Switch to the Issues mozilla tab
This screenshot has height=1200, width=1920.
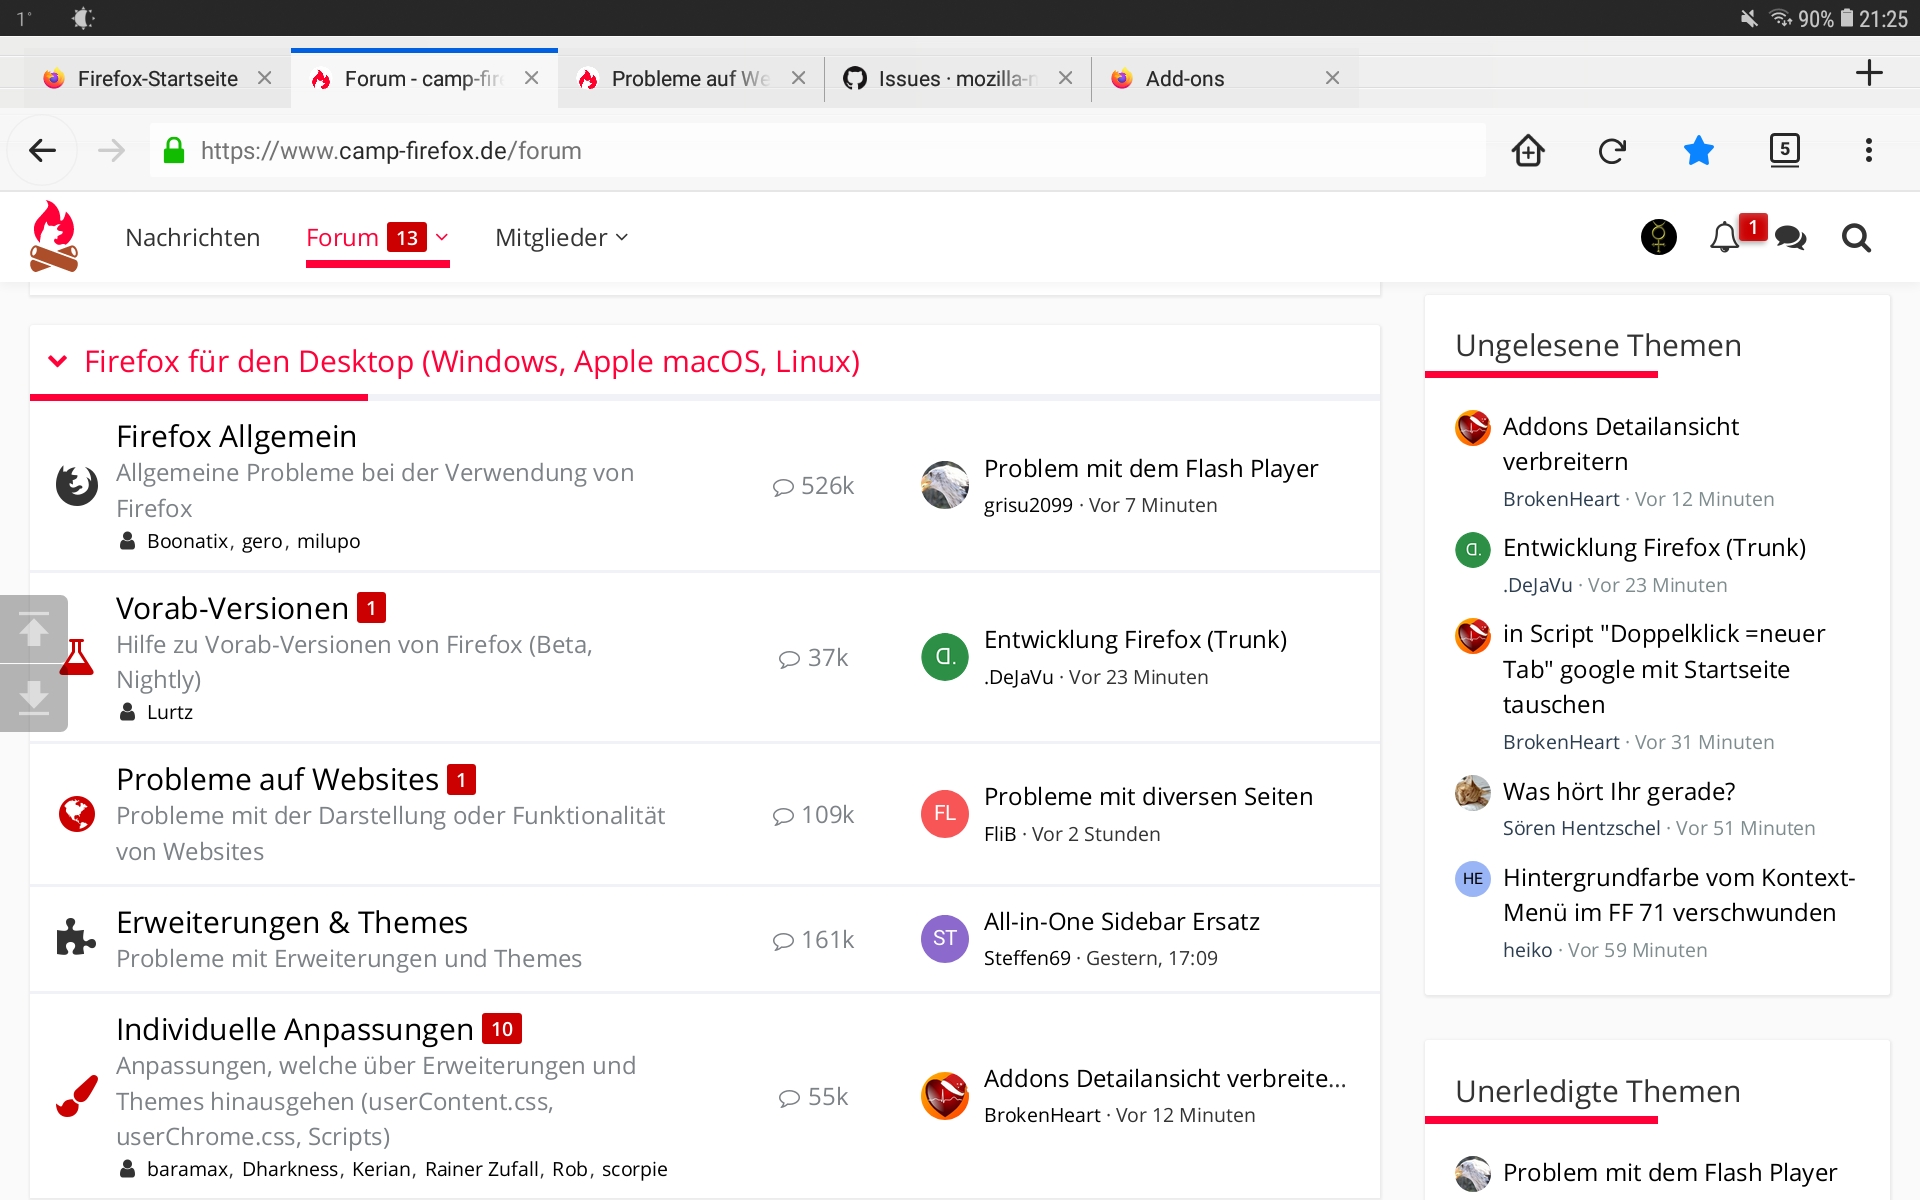(x=957, y=79)
